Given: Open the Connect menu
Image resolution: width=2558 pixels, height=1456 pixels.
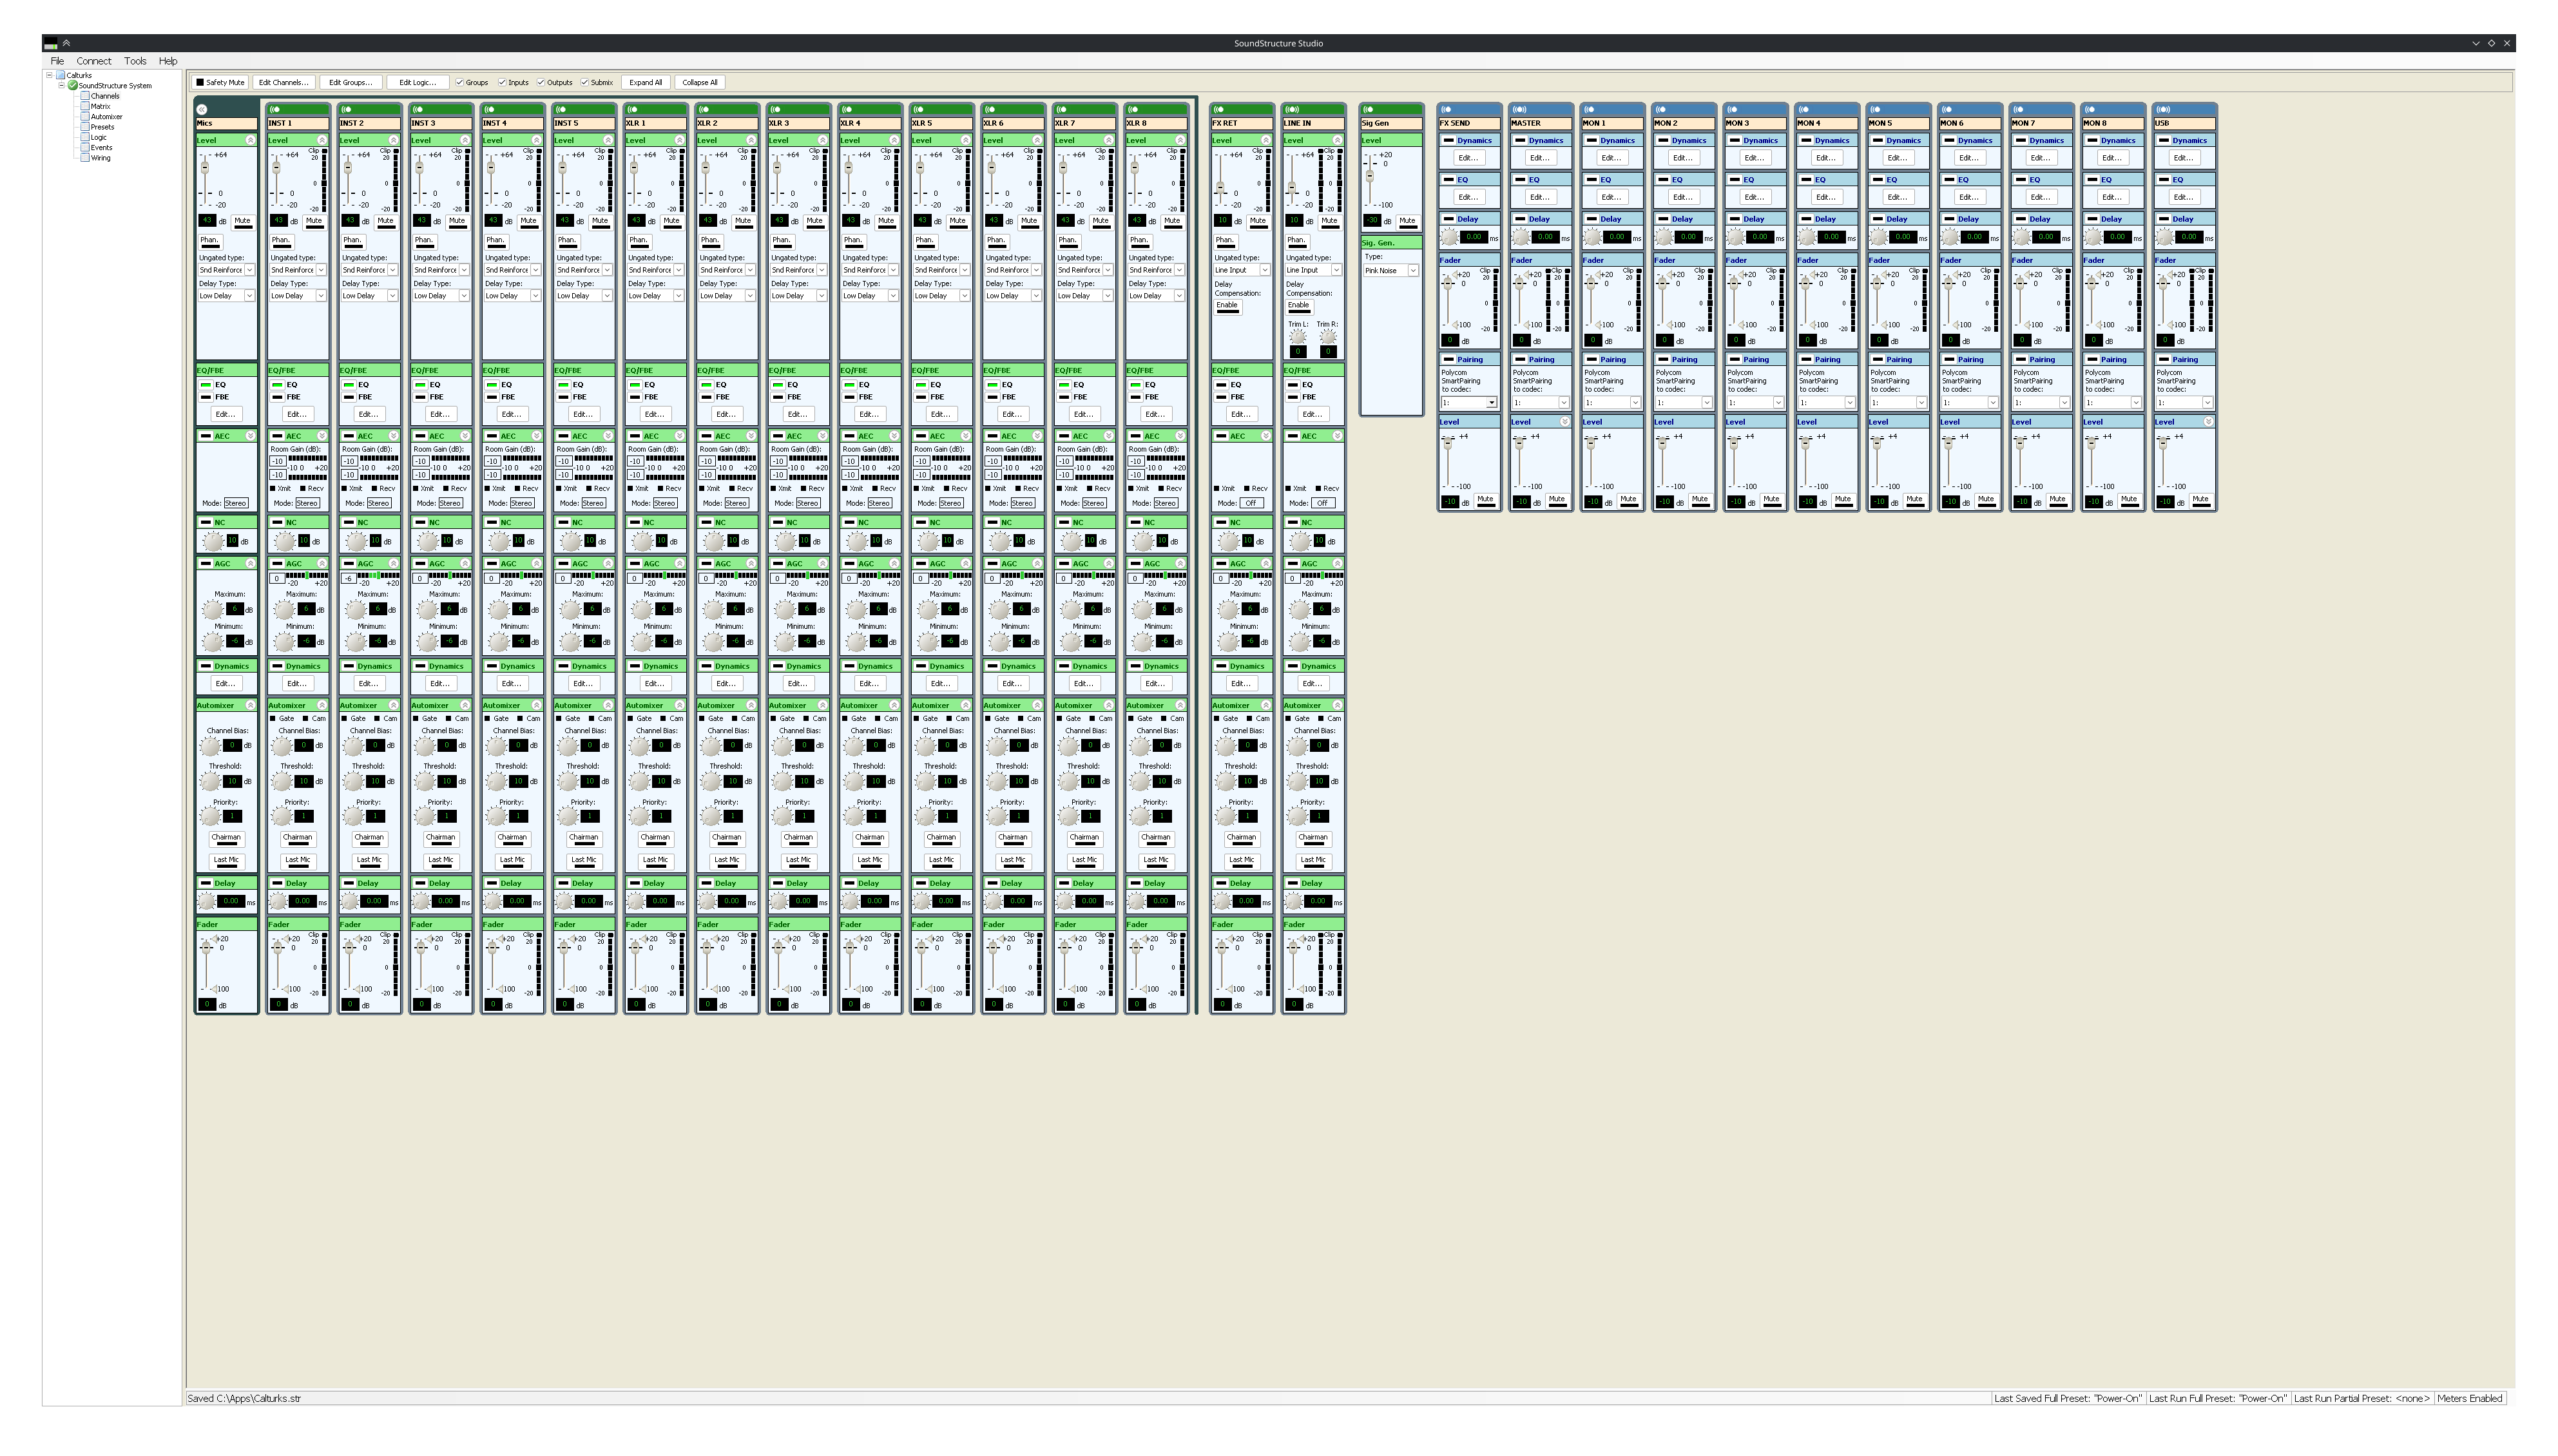Looking at the screenshot, I should tap(94, 61).
